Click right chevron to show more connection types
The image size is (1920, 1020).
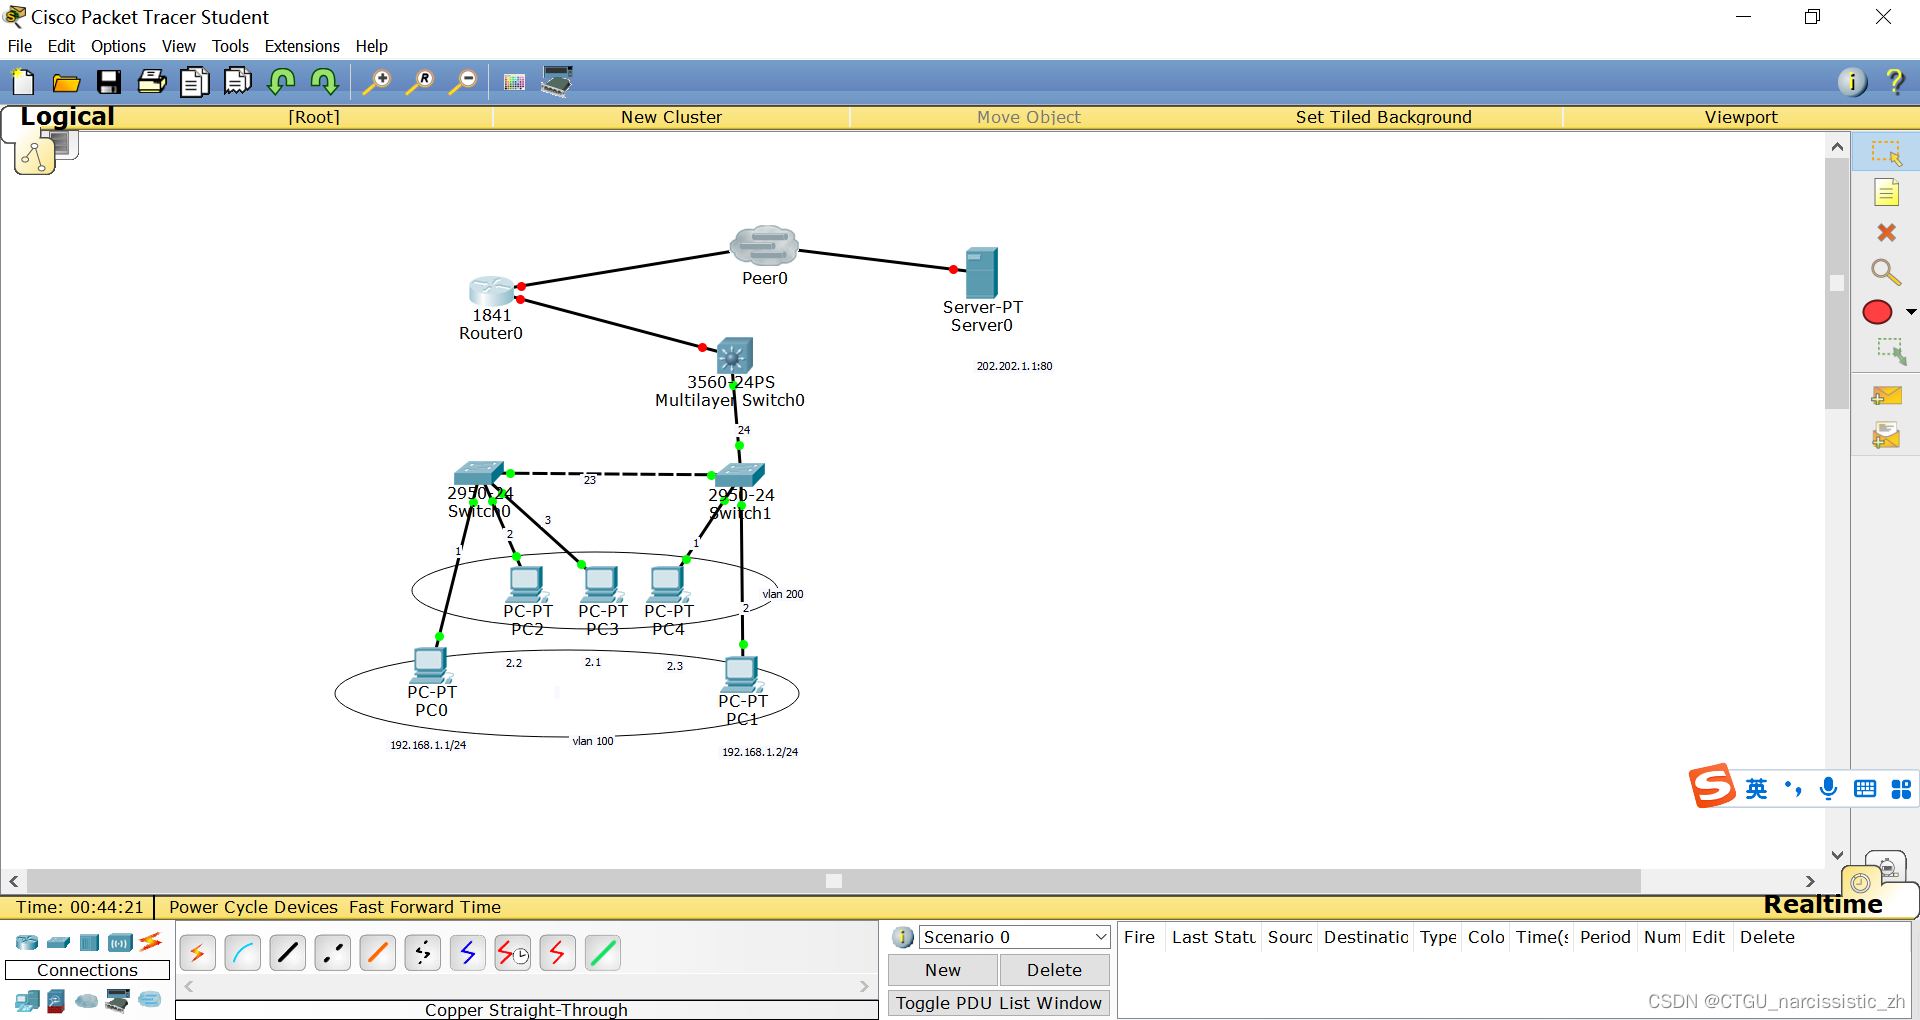pyautogui.click(x=864, y=986)
